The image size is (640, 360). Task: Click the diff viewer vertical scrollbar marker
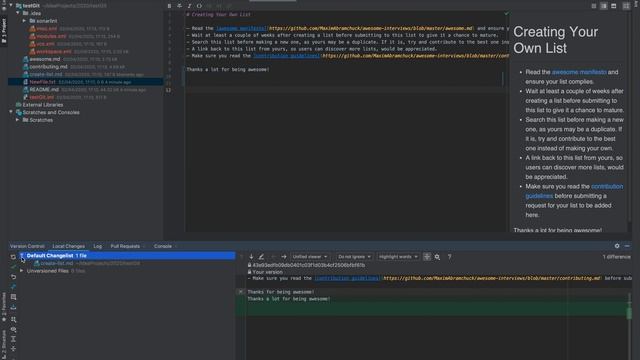pyautogui.click(x=629, y=313)
